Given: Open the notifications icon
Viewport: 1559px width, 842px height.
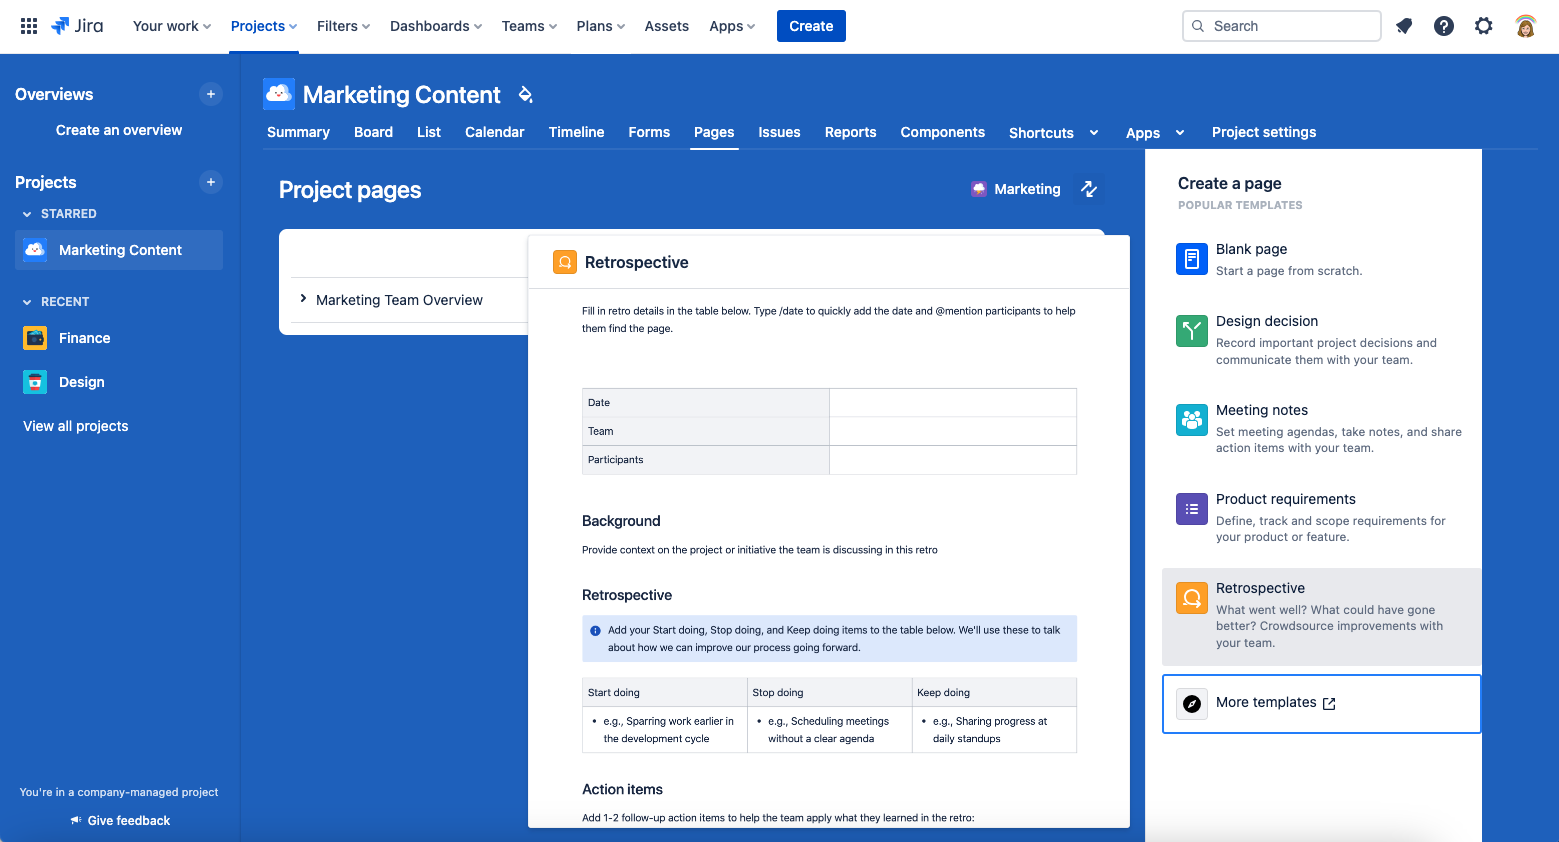Looking at the screenshot, I should click(x=1404, y=26).
